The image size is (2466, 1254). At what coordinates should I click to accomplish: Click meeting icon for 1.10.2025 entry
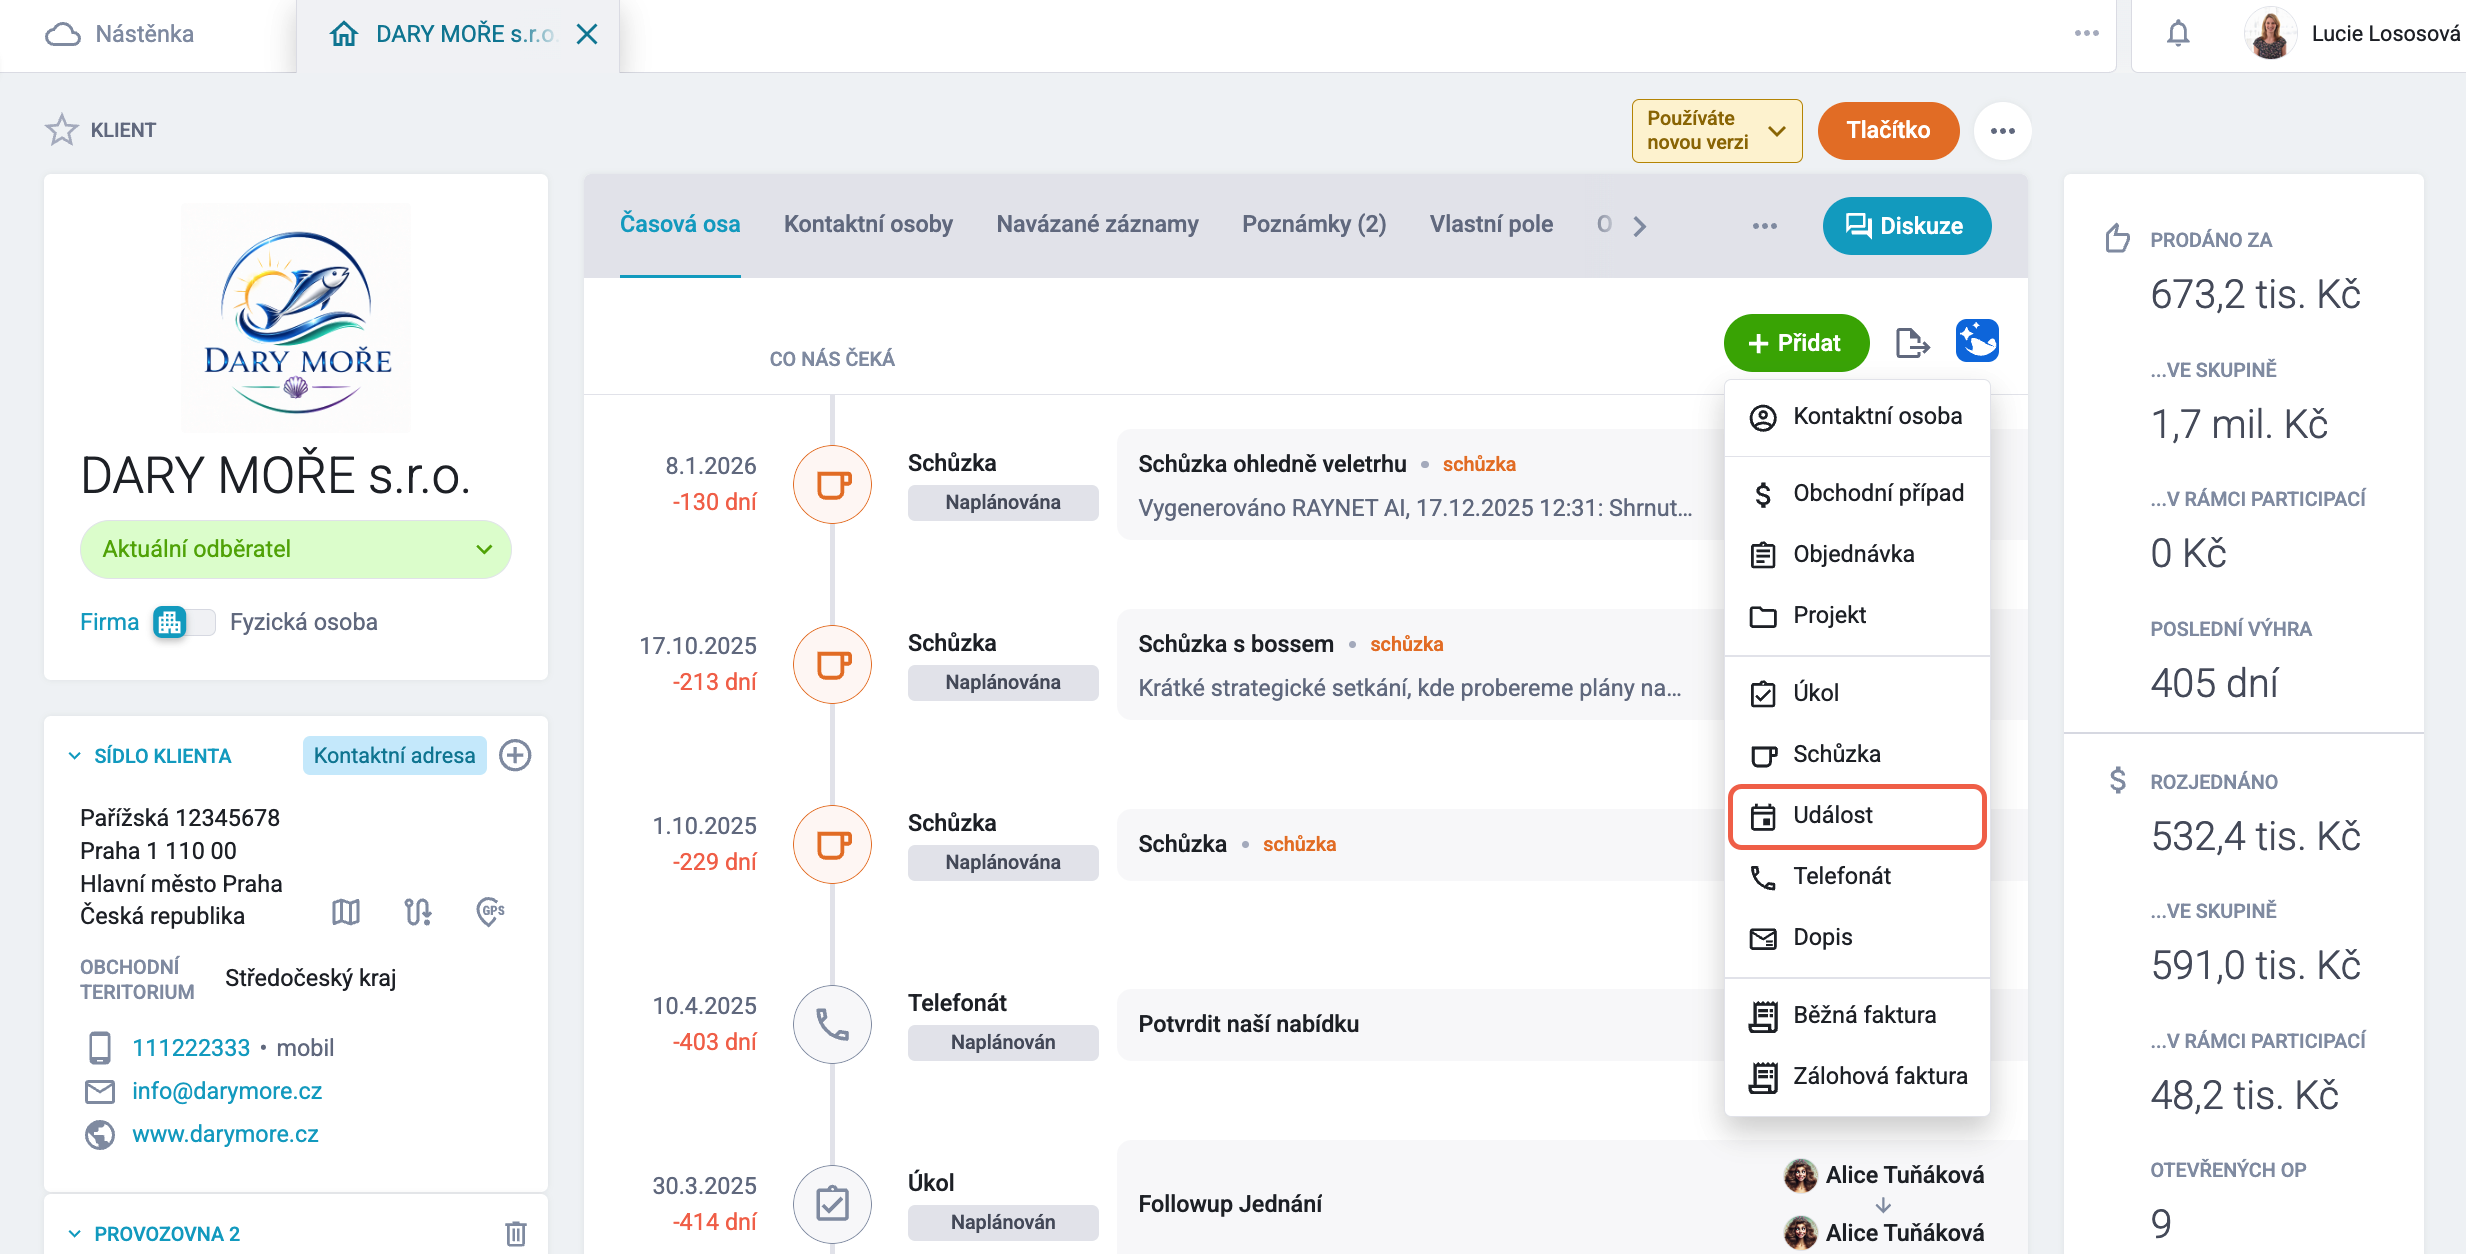point(832,845)
